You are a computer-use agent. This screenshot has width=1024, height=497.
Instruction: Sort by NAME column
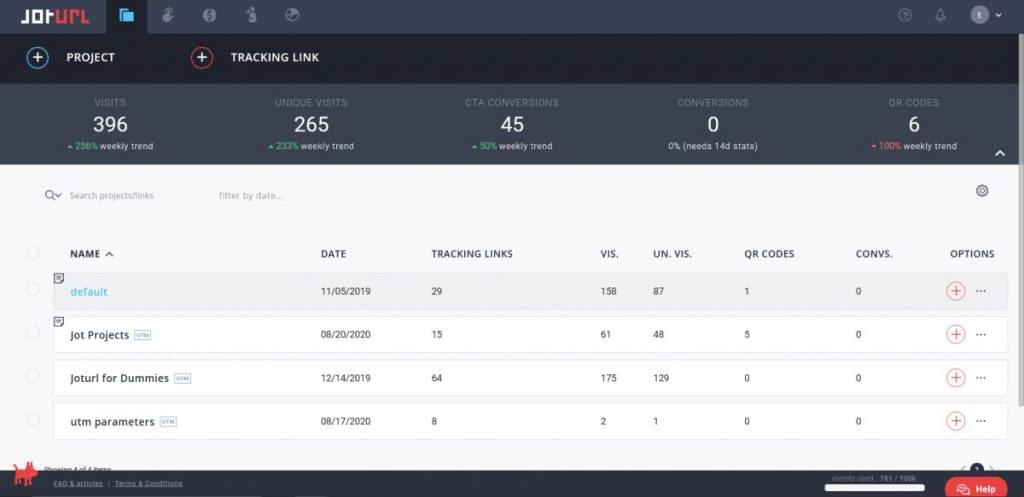(91, 254)
